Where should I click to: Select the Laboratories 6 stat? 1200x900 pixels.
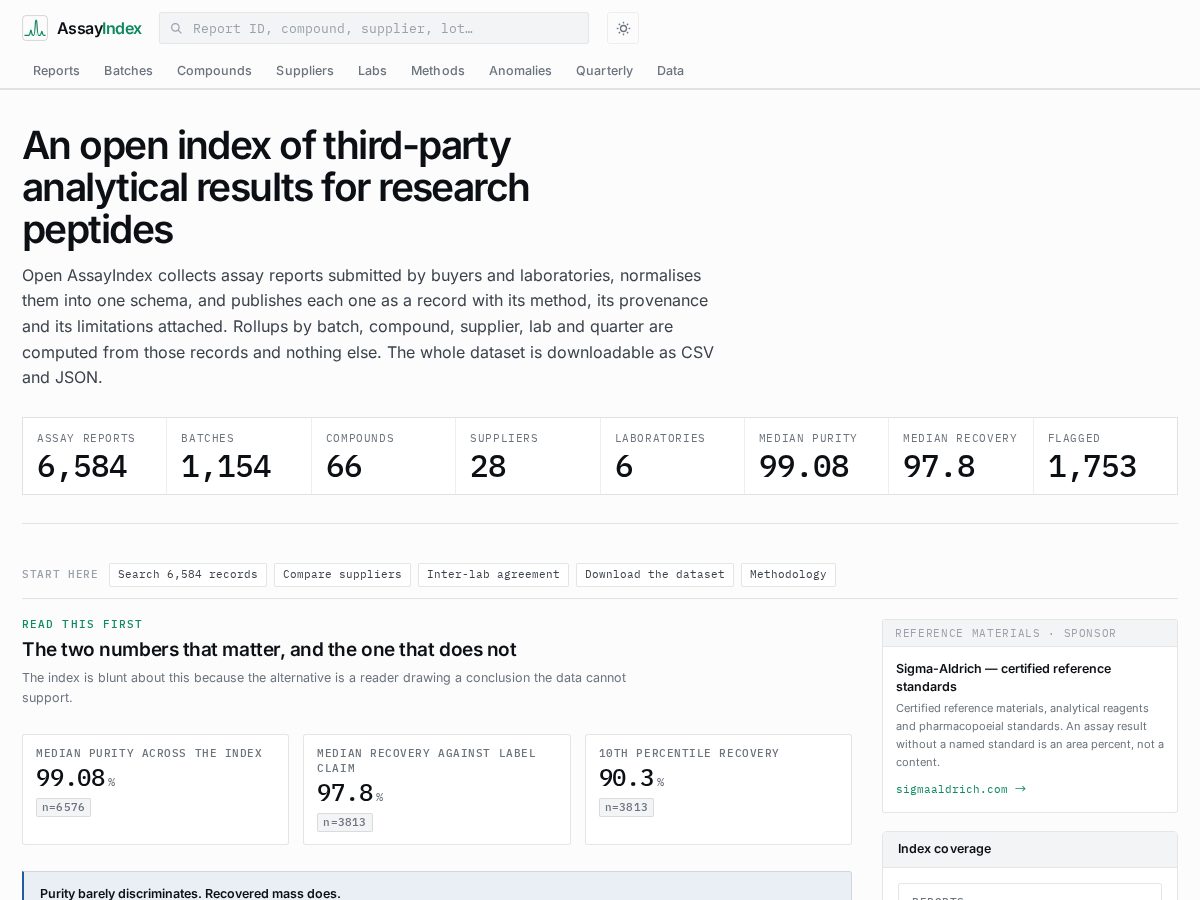(672, 456)
